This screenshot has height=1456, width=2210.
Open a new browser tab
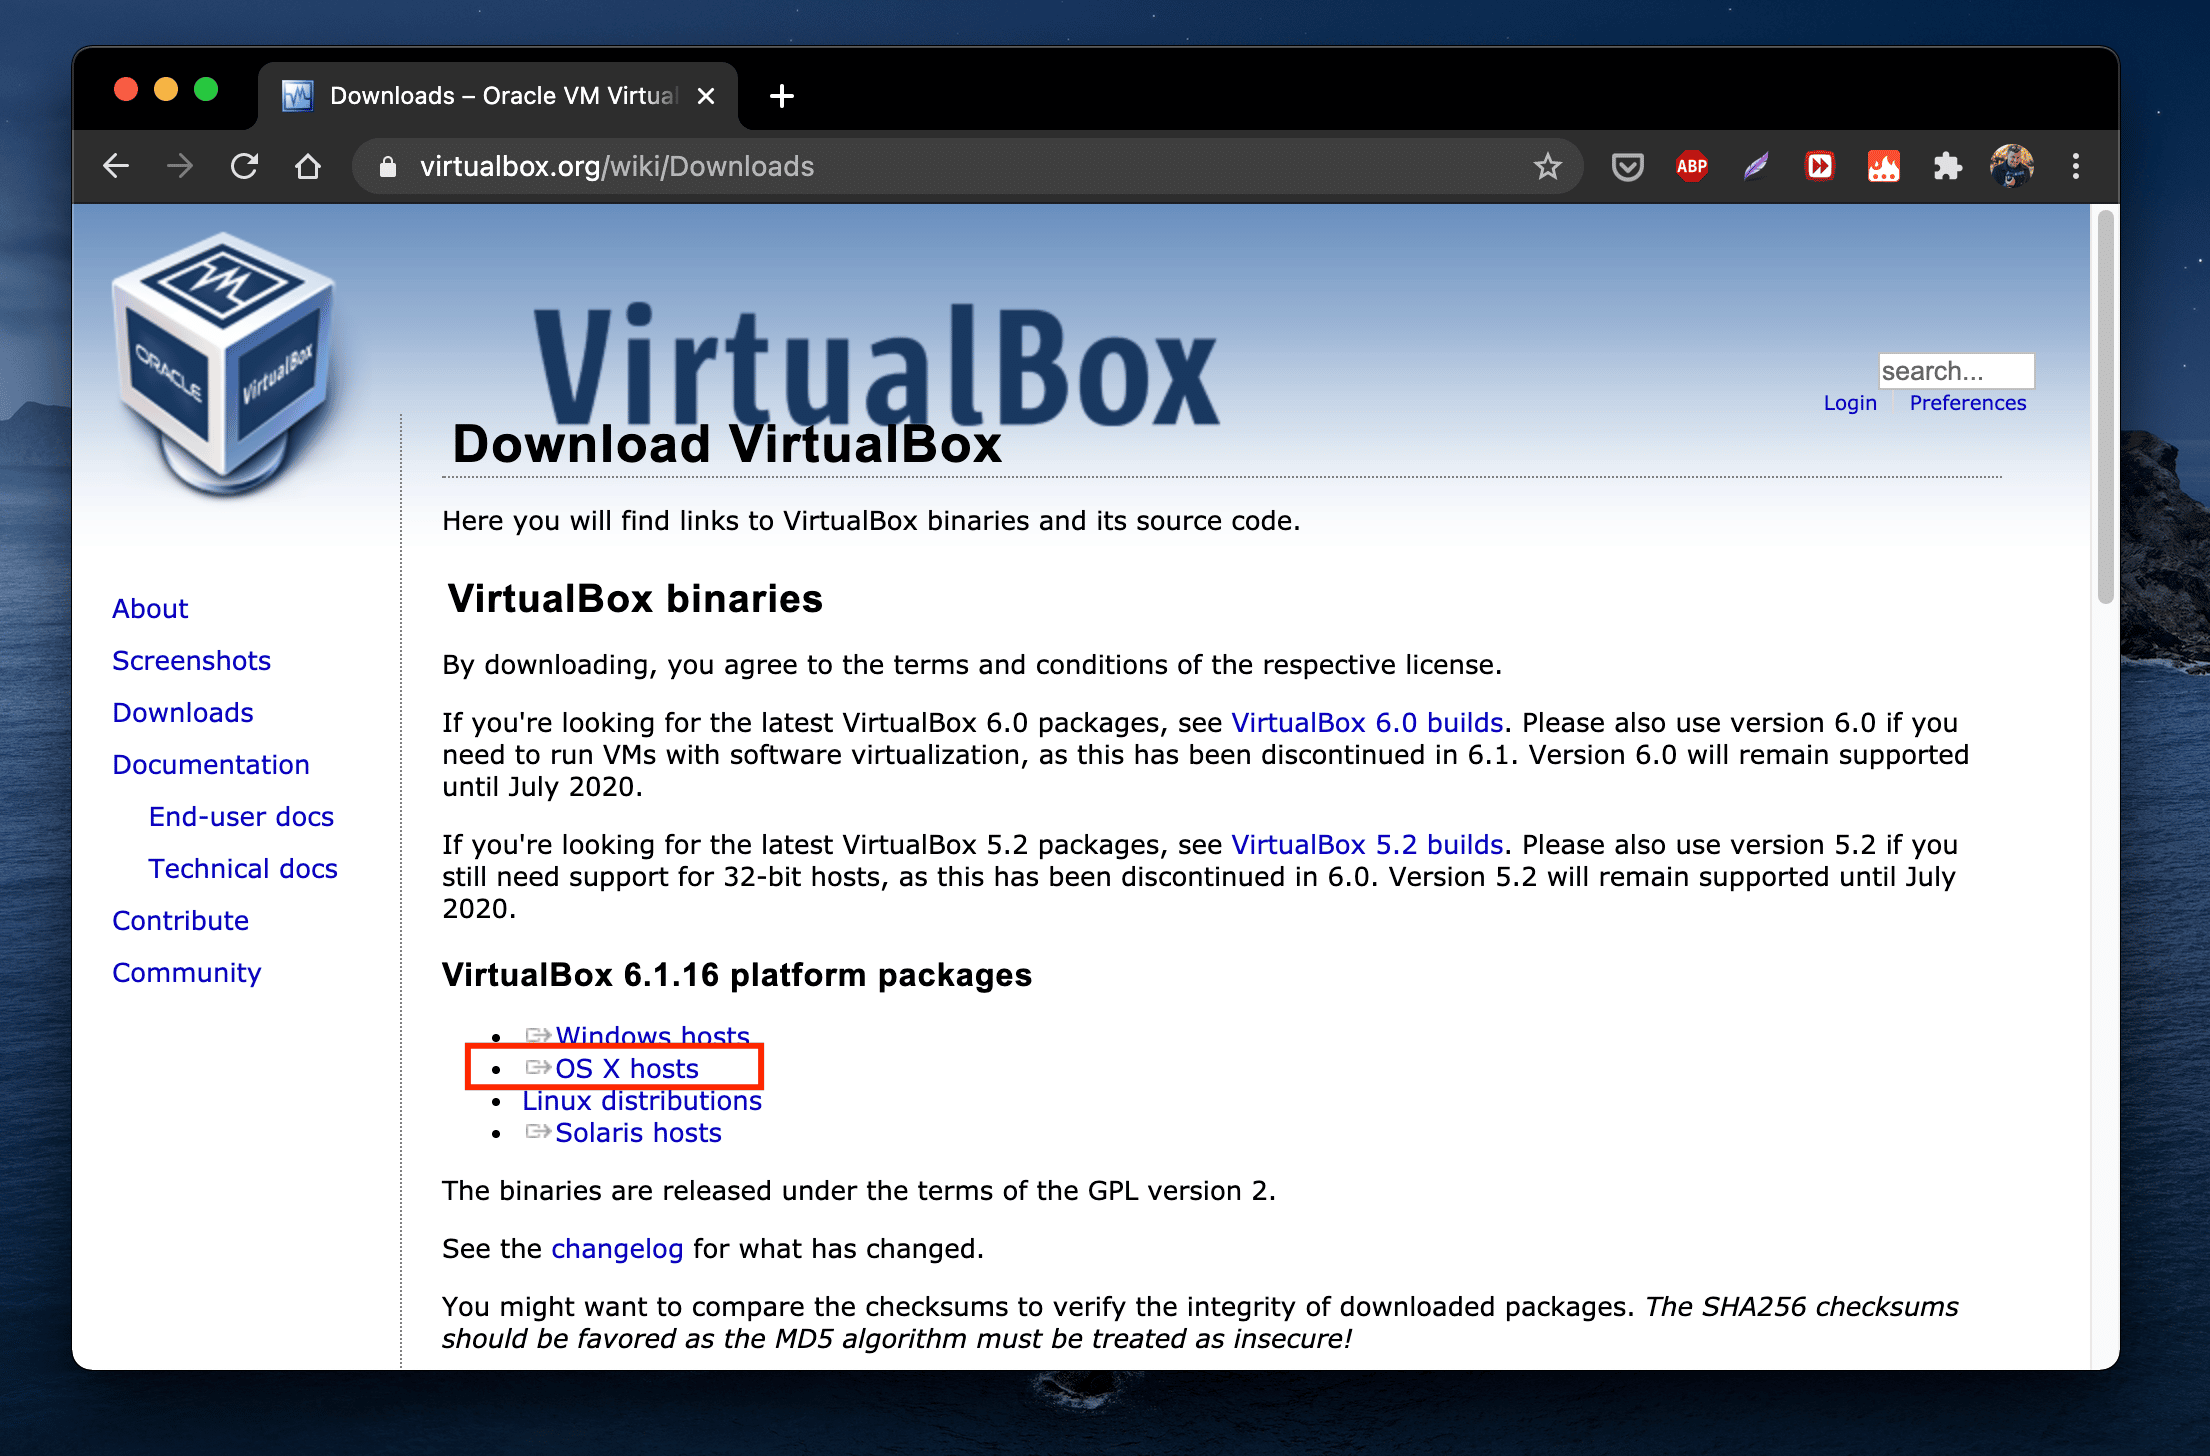click(x=782, y=96)
